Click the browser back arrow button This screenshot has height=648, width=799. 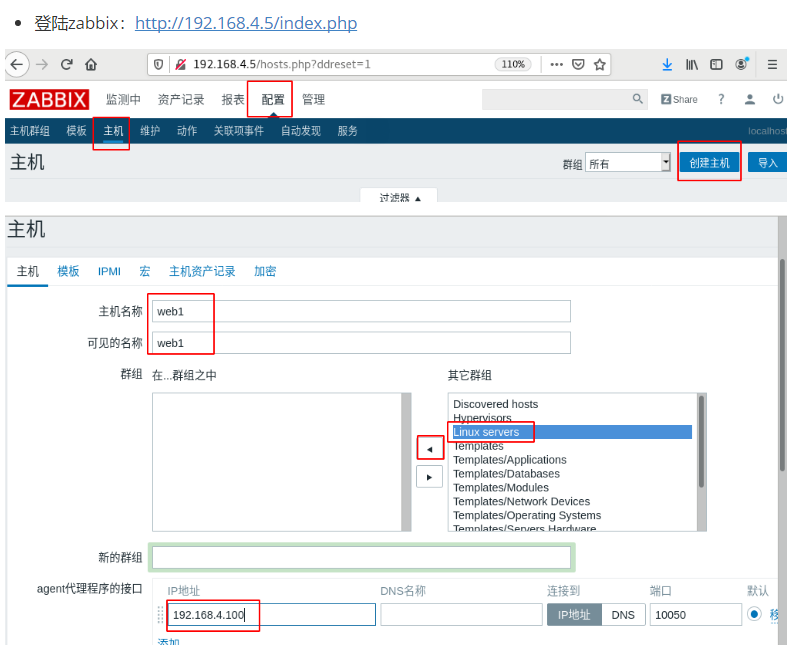coord(17,65)
